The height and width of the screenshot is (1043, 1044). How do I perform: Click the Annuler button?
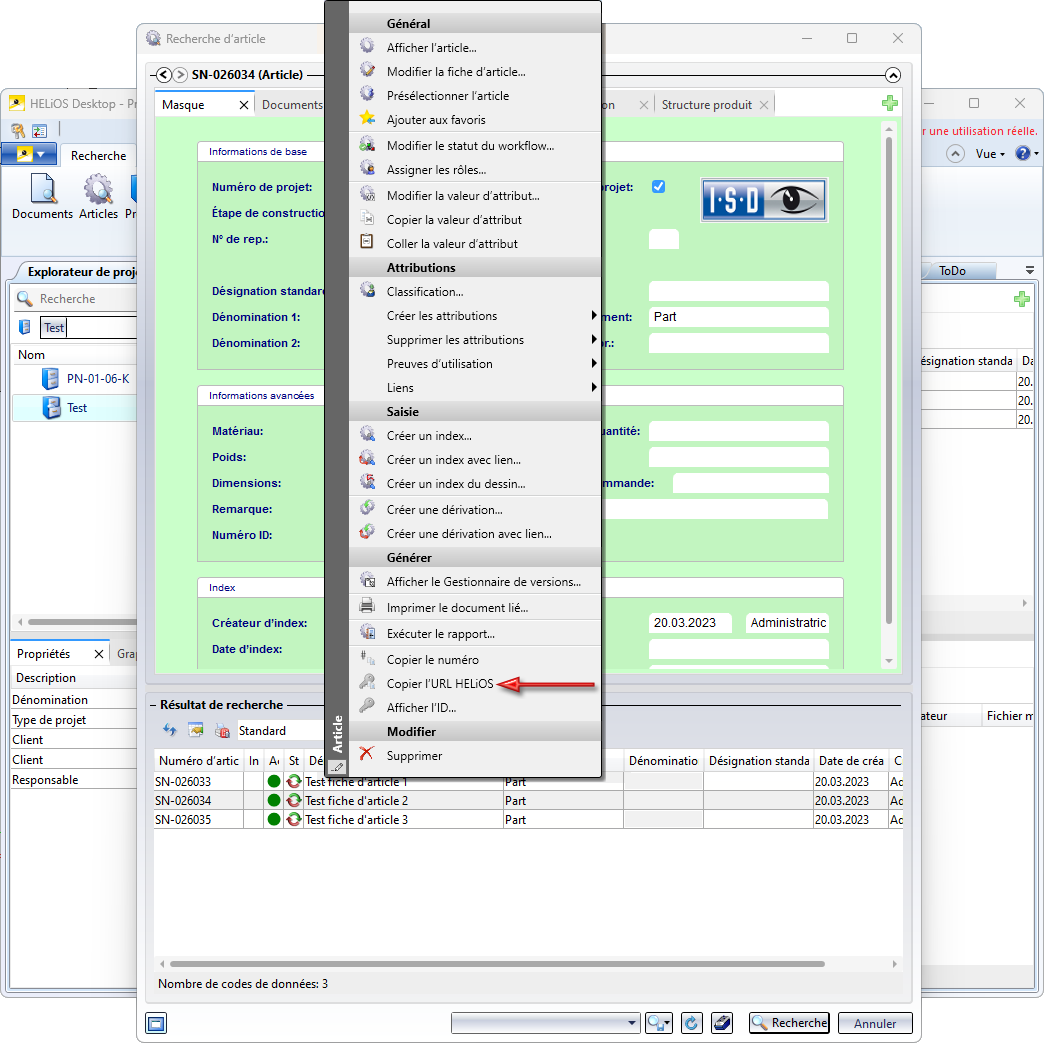click(x=875, y=1023)
